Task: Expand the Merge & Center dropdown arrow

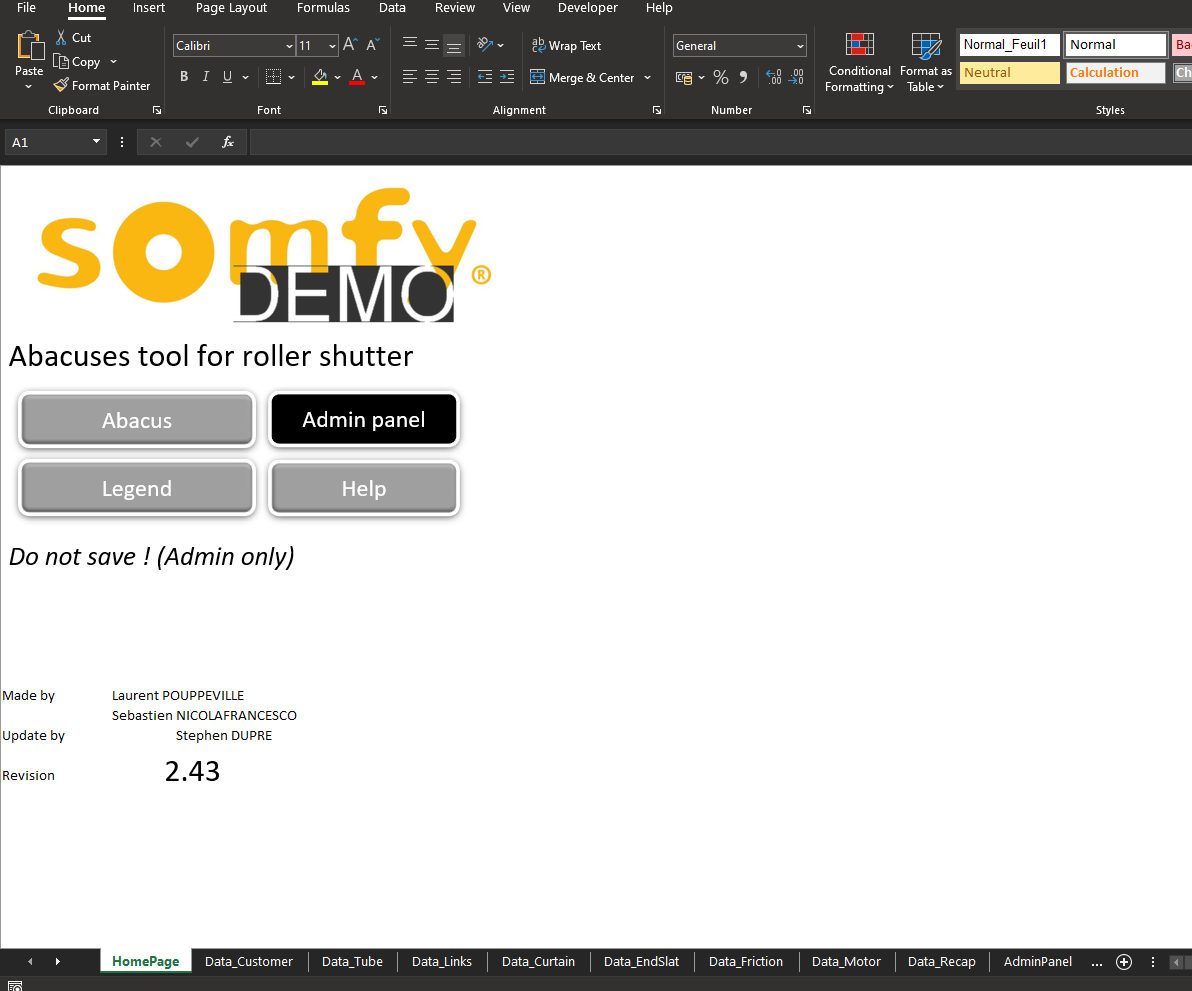Action: (648, 78)
